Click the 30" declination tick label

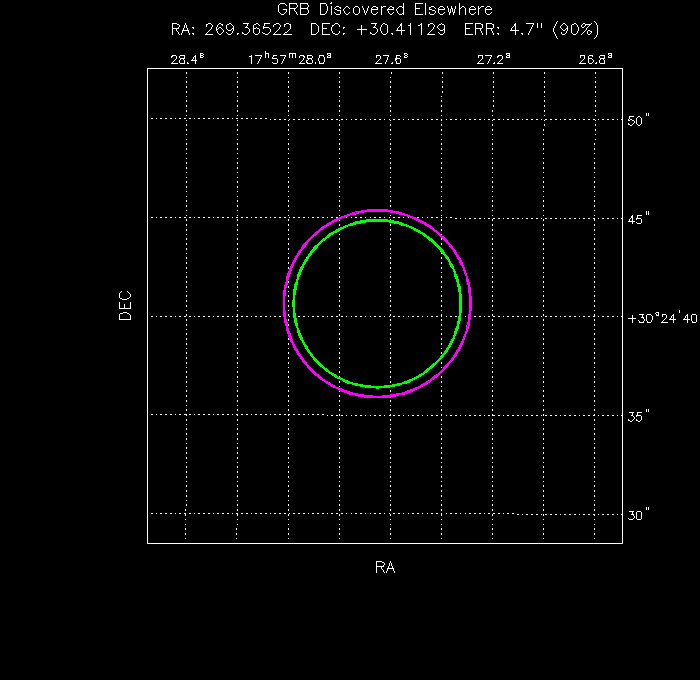(x=638, y=515)
